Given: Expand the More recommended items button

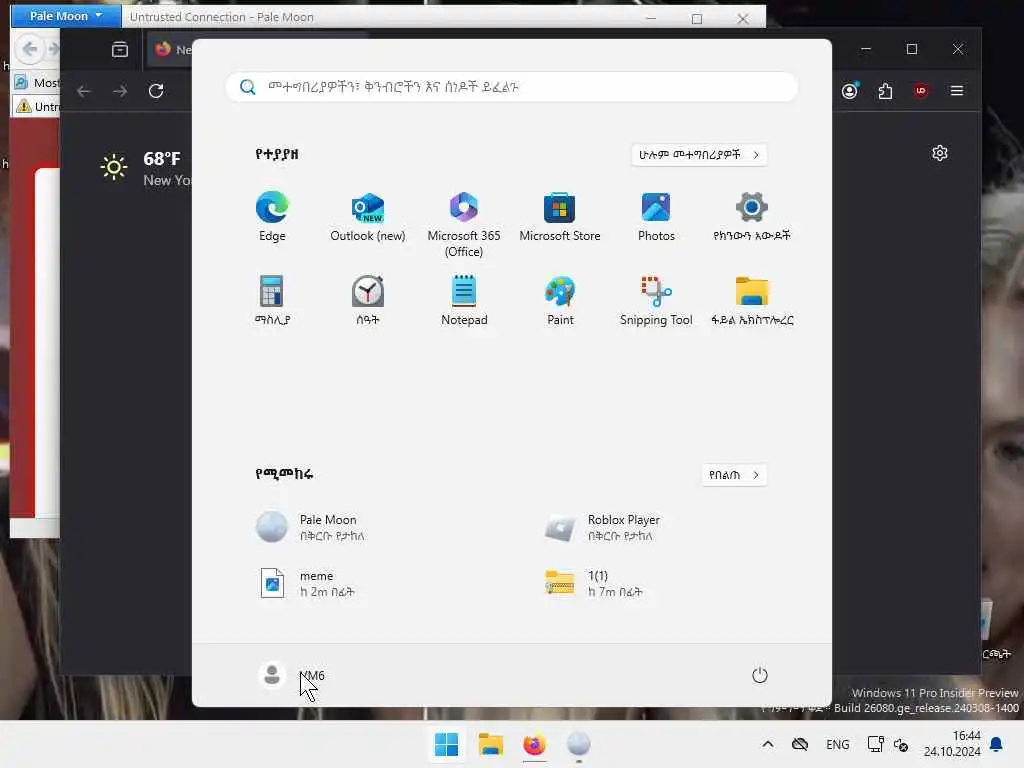Looking at the screenshot, I should point(734,475).
